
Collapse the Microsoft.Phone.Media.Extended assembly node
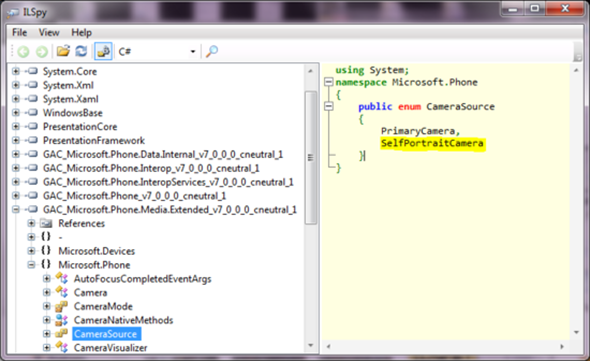[16, 209]
